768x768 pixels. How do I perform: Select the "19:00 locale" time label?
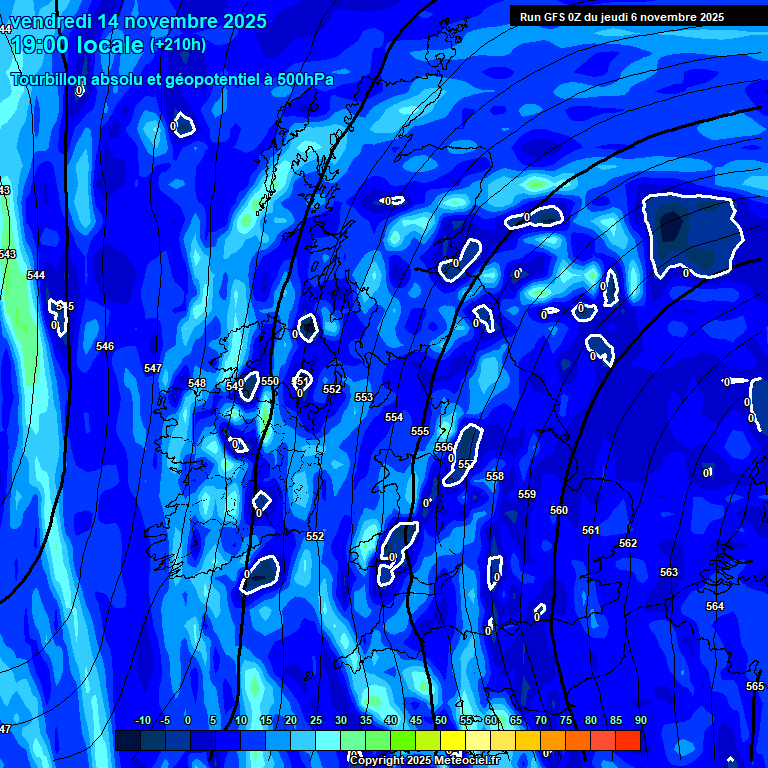(x=77, y=45)
